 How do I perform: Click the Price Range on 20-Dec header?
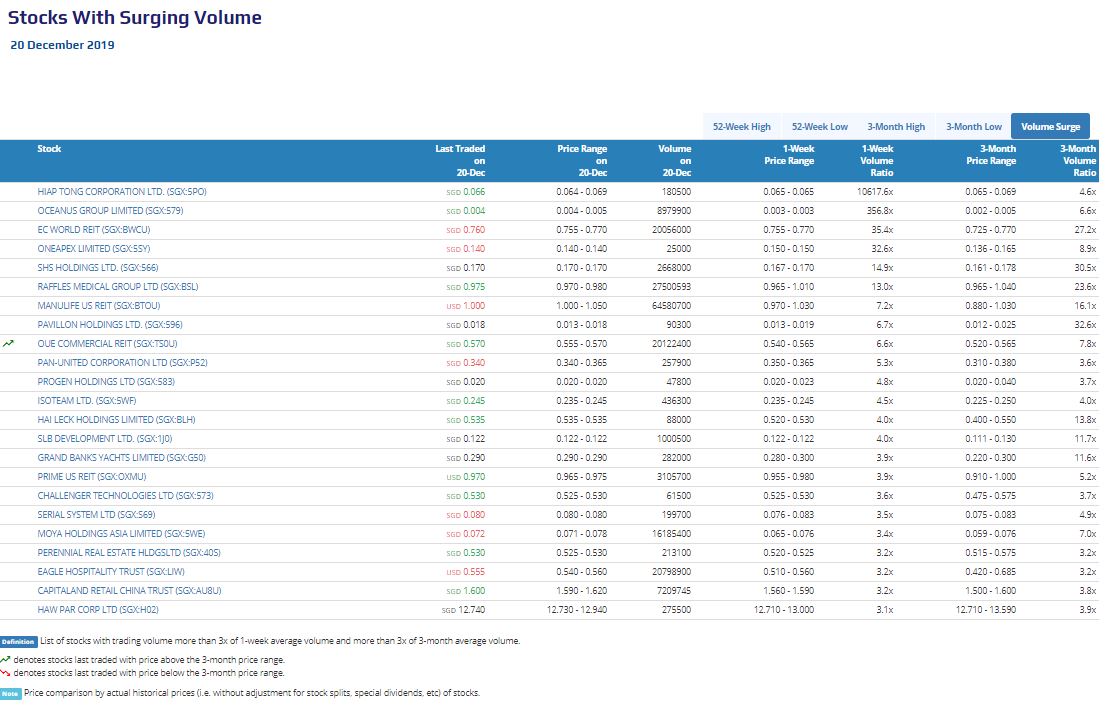582,160
